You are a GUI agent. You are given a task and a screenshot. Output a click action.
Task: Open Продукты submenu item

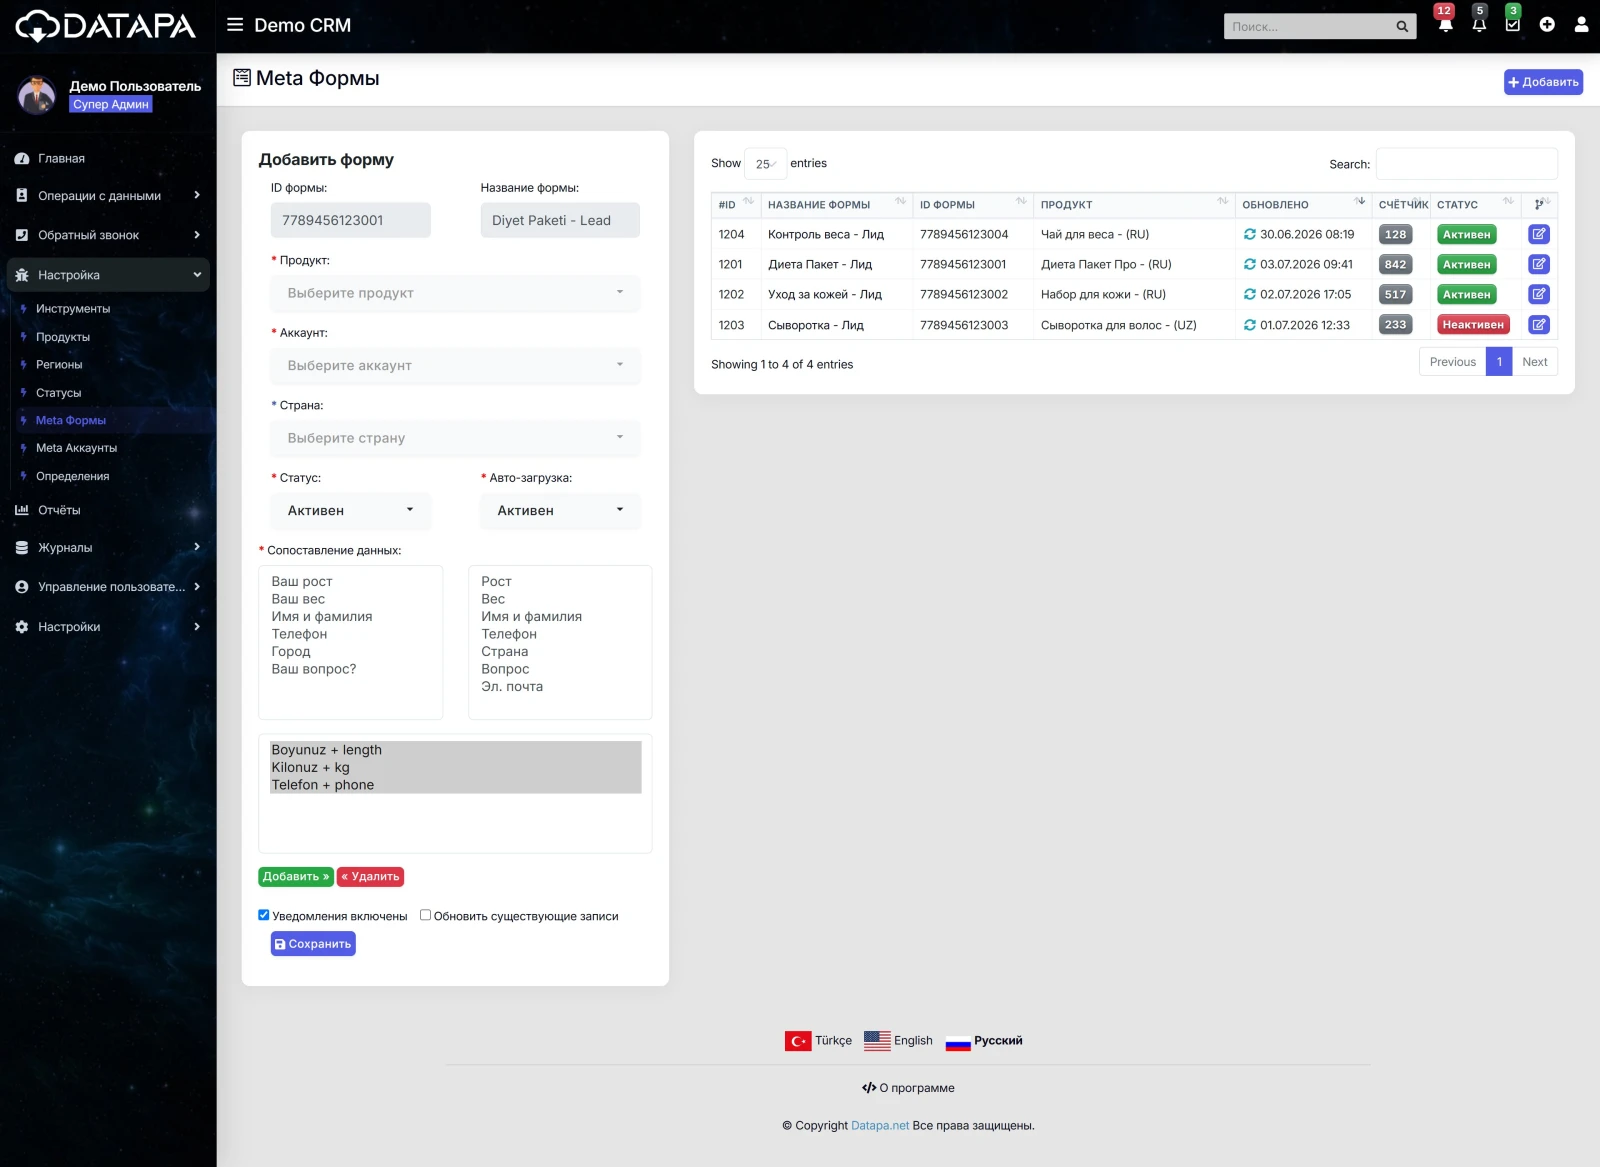pyautogui.click(x=63, y=337)
